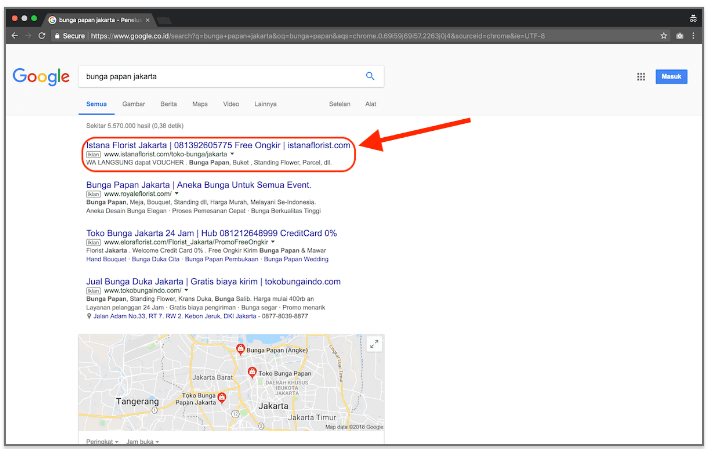
Task: Click into the Google search box
Action: (x=220, y=76)
